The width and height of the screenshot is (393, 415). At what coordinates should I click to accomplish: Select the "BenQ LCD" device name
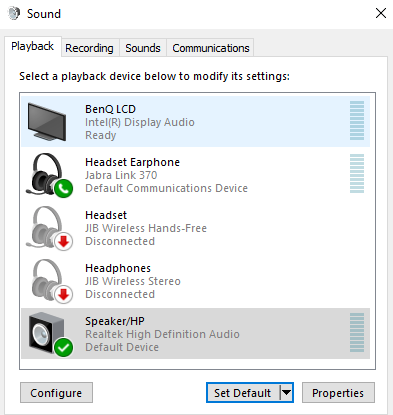(x=110, y=109)
